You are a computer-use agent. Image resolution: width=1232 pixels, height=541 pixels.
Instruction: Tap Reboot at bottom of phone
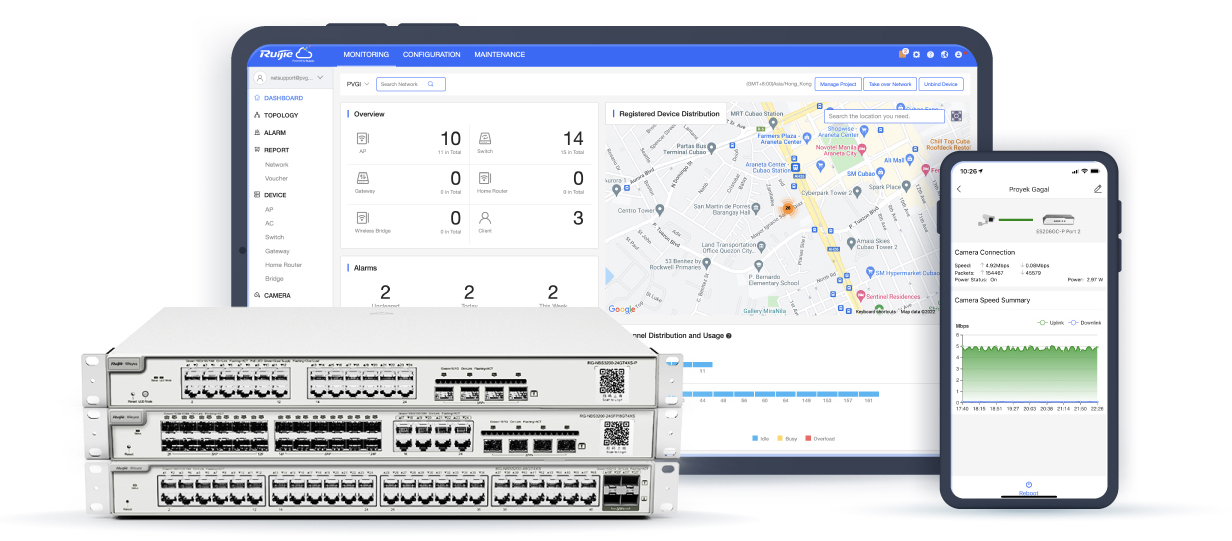(1028, 488)
